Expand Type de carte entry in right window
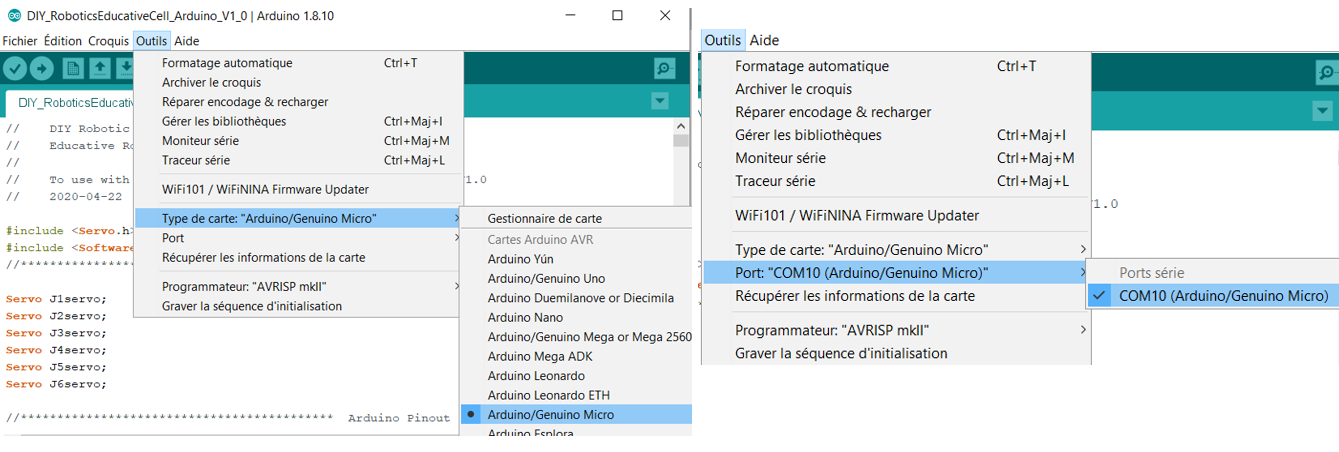The image size is (1339, 452). pos(895,249)
